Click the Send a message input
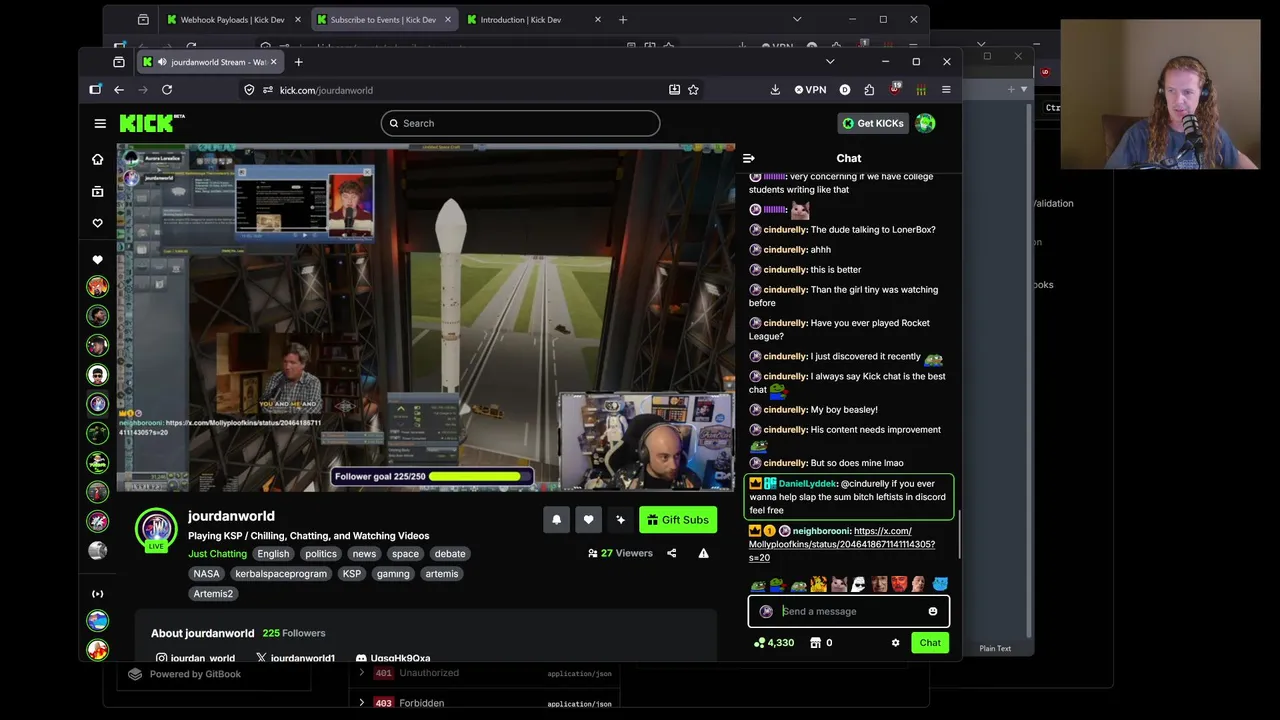This screenshot has height=720, width=1280. pyautogui.click(x=850, y=611)
